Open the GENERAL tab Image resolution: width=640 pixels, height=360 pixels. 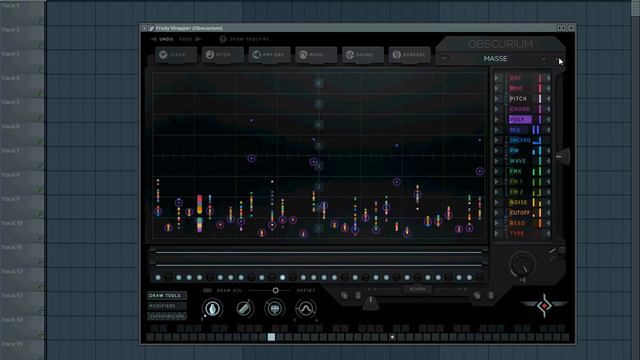point(409,55)
